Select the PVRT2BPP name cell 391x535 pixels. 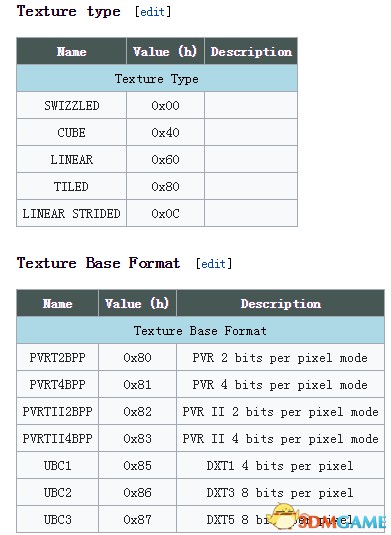(x=58, y=358)
